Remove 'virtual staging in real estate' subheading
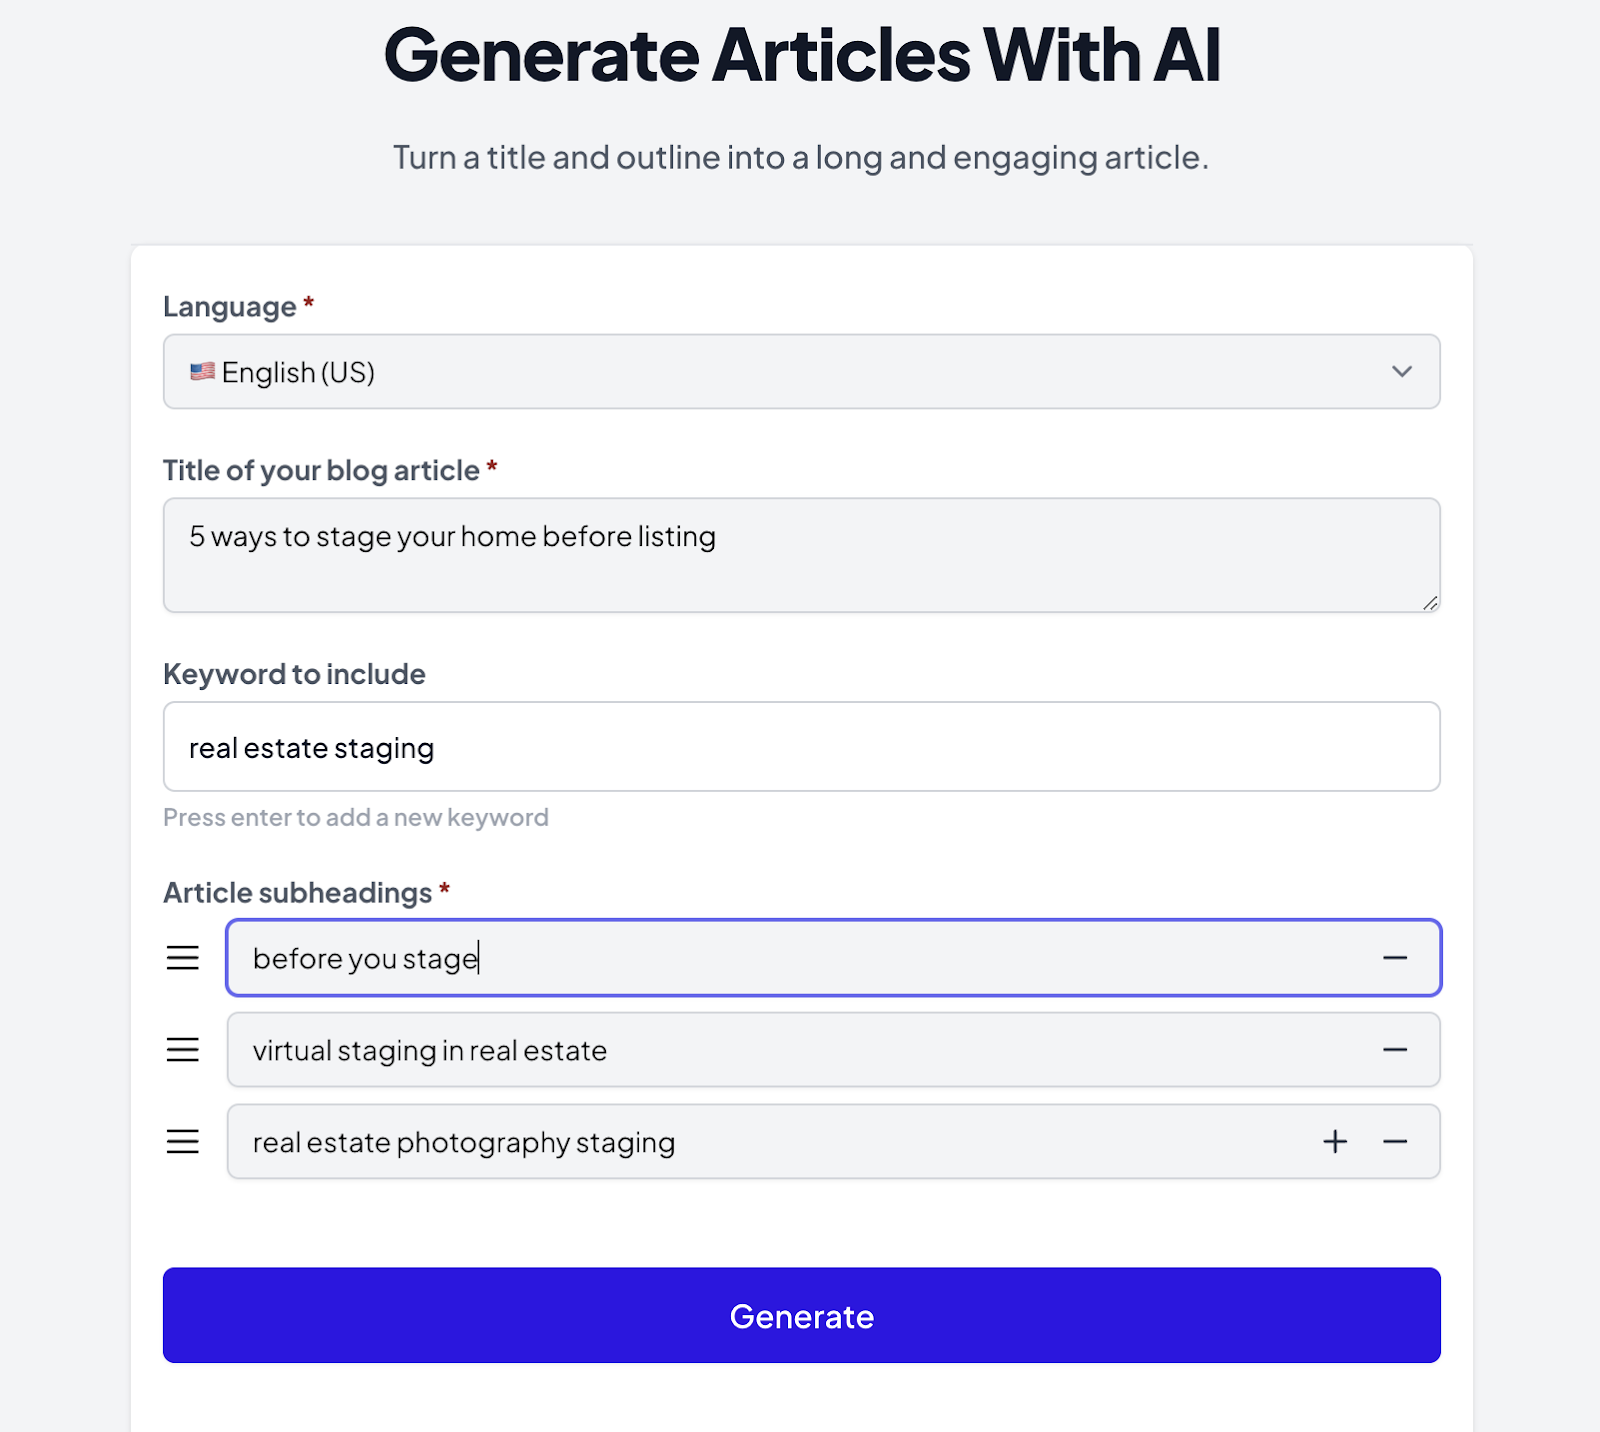 [1395, 1050]
